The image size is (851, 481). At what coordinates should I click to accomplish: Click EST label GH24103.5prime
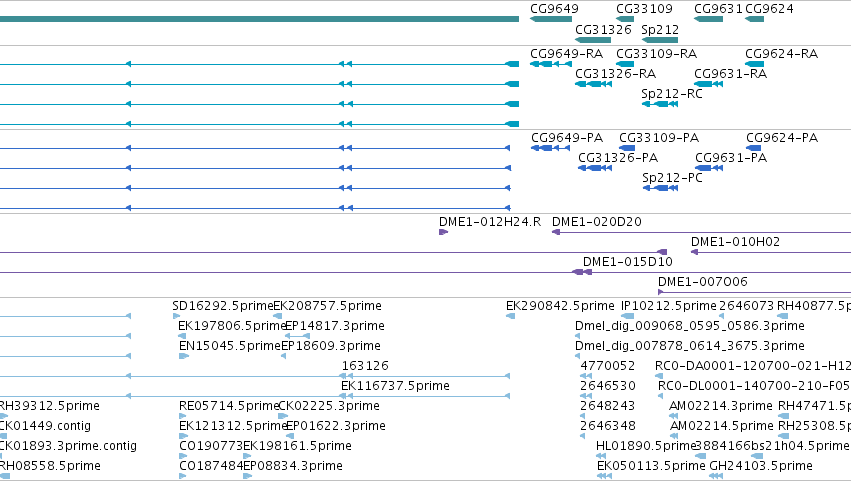[761, 466]
